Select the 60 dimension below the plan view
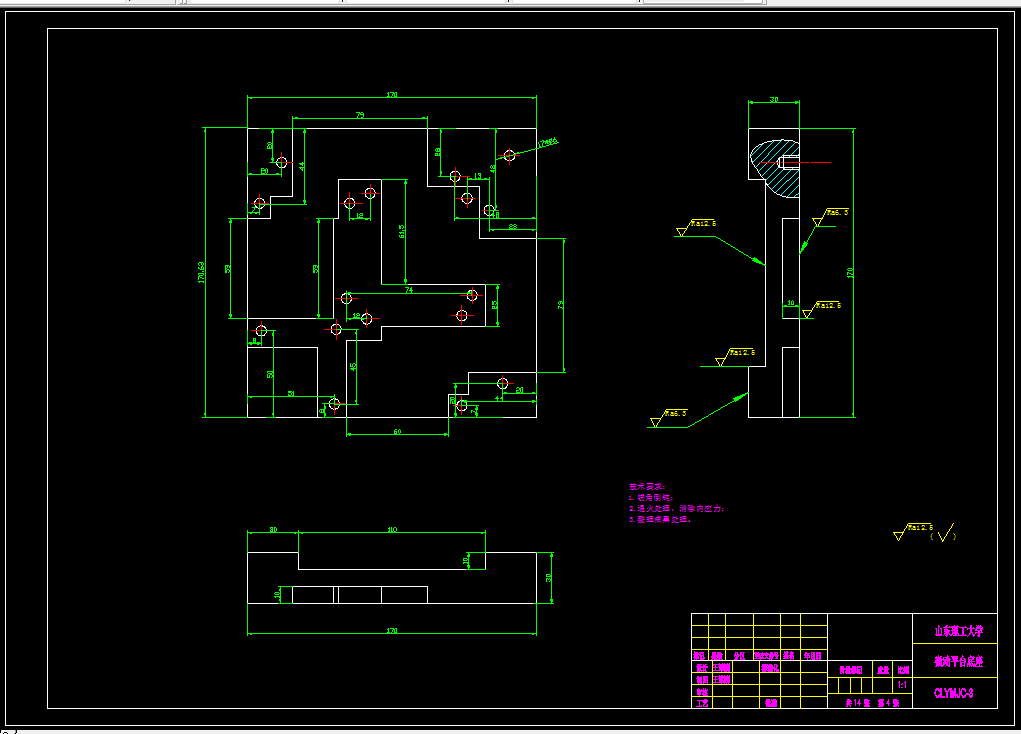 (397, 432)
